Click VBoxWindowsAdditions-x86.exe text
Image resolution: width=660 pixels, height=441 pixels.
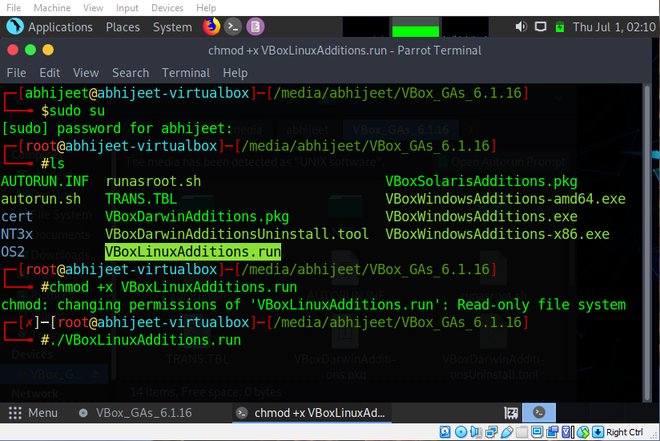click(x=497, y=234)
